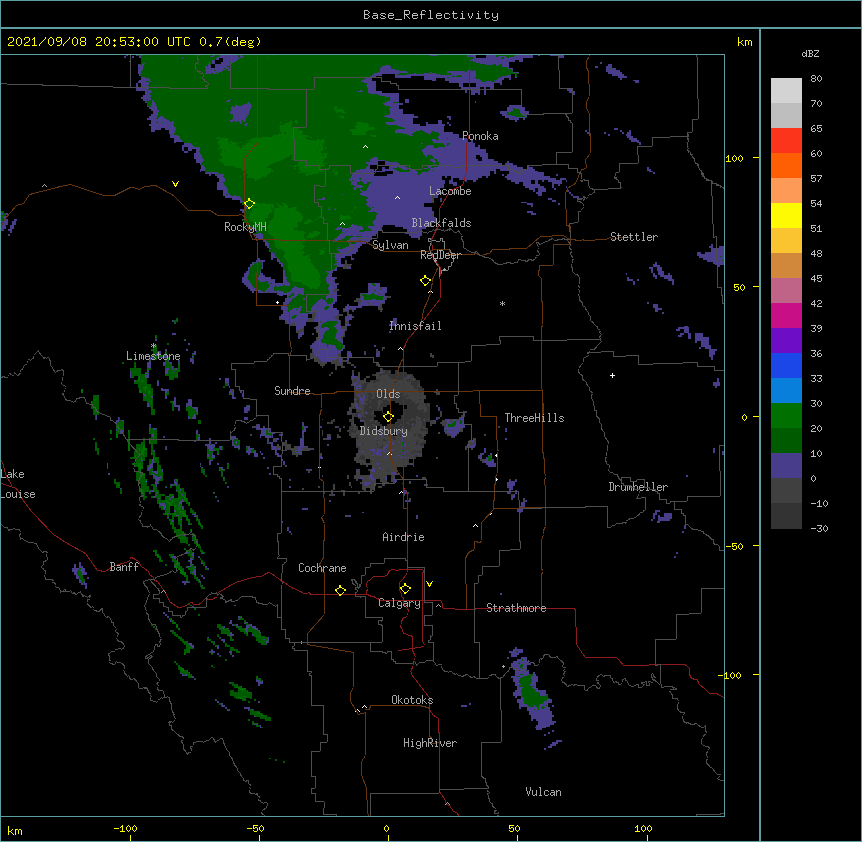Click the dBZ legend heading
The width and height of the screenshot is (862, 842).
tap(810, 53)
